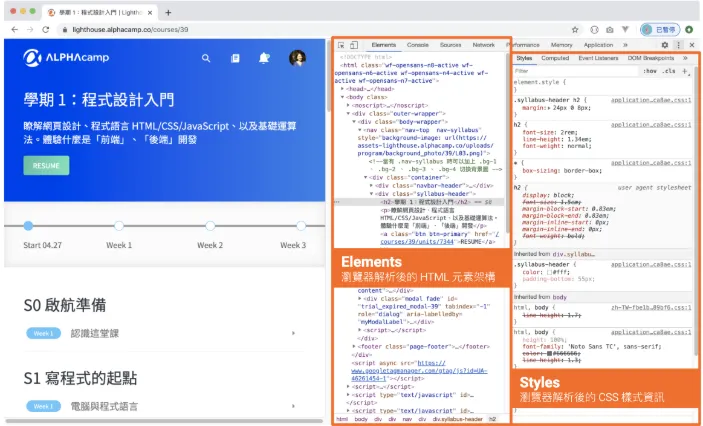703x426 pixels.
Task: Click the Styles Filter input field
Action: click(575, 71)
